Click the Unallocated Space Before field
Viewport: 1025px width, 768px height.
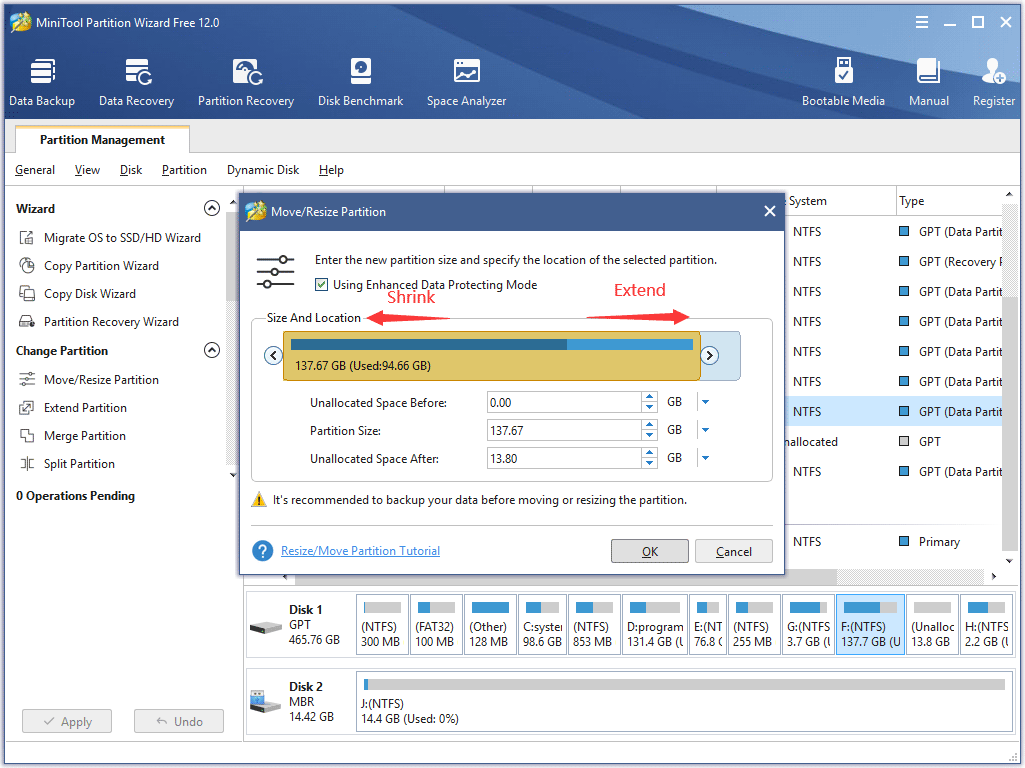564,402
